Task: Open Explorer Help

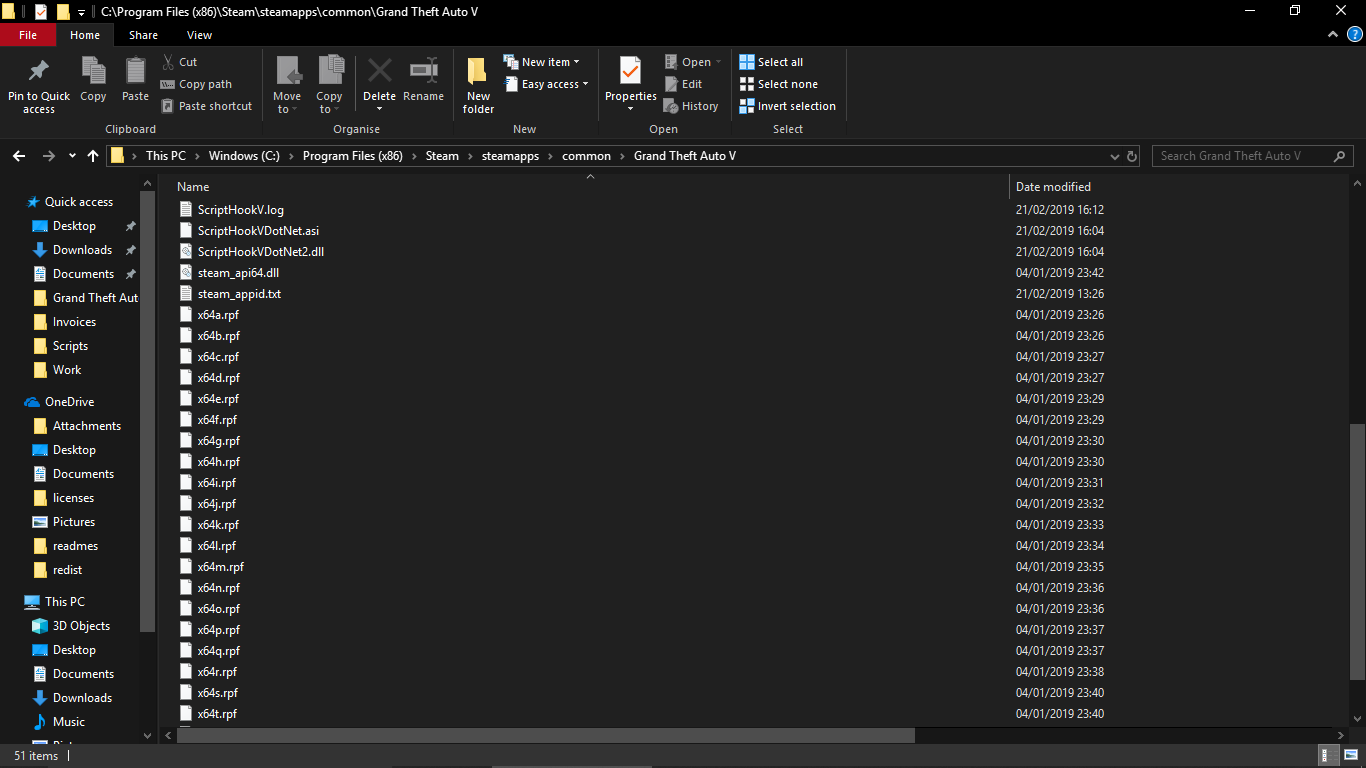Action: (1354, 35)
